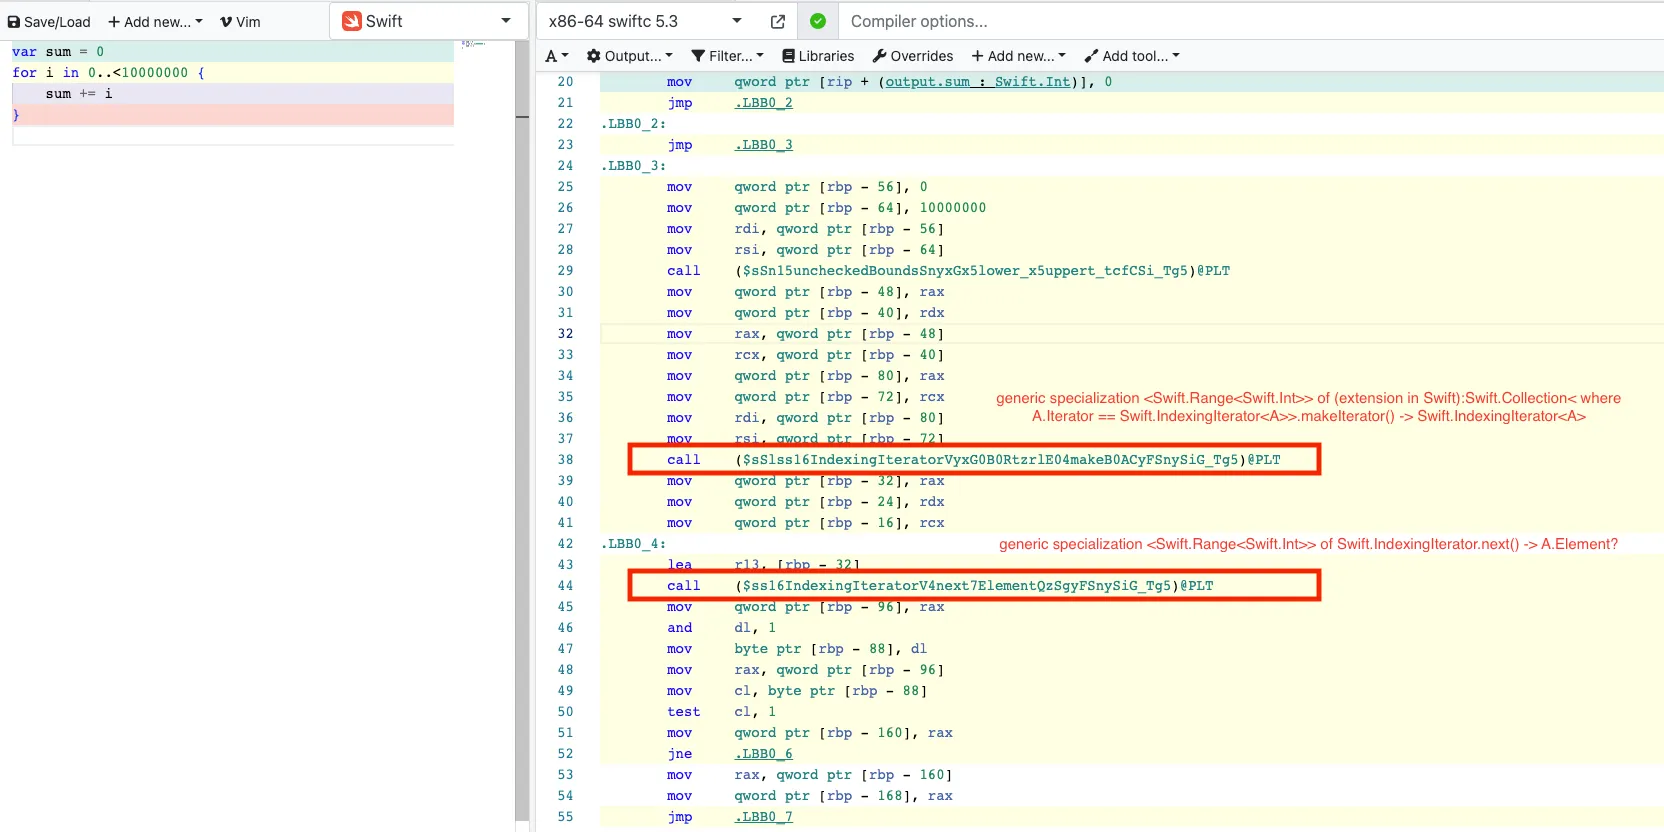Click the 'and dl, 1' instruction

(x=721, y=628)
